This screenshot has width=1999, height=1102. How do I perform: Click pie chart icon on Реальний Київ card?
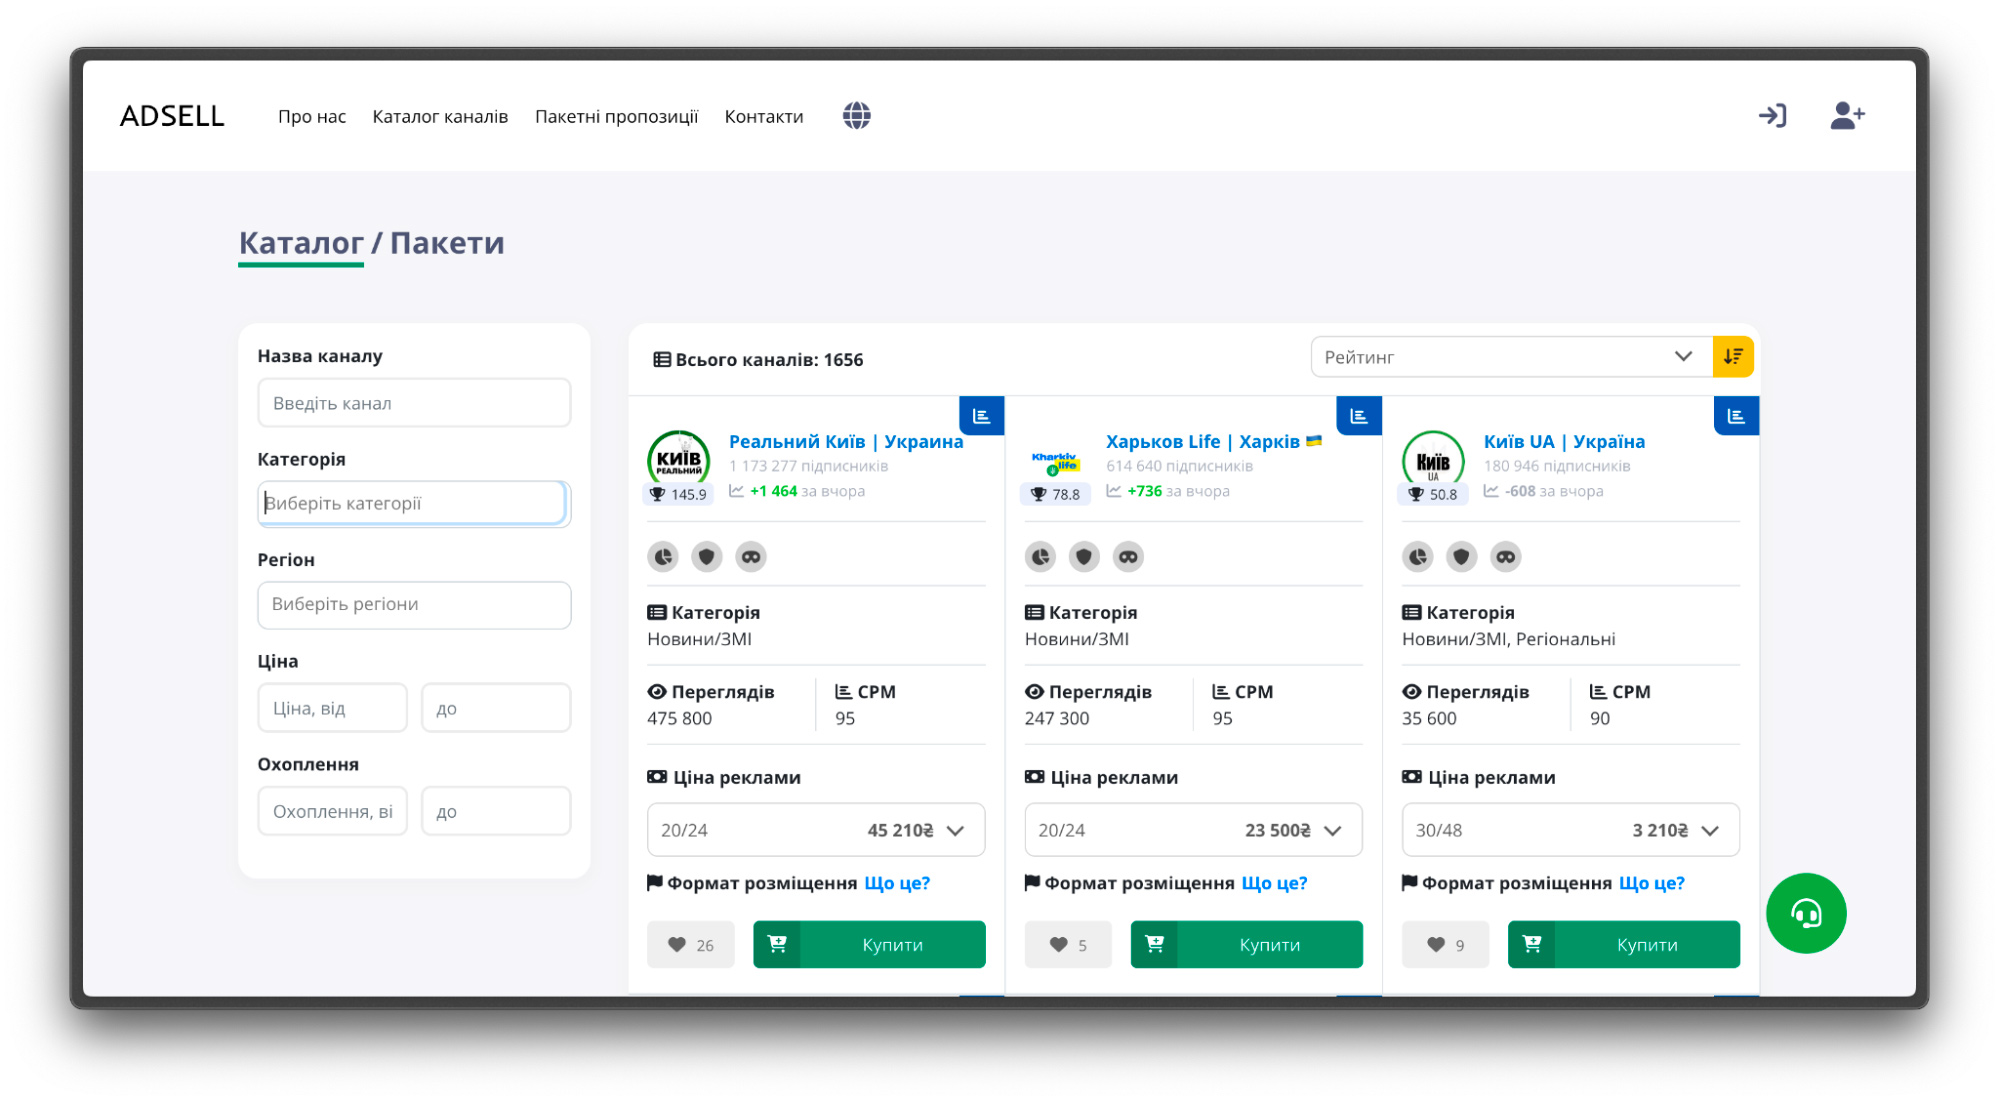point(663,557)
